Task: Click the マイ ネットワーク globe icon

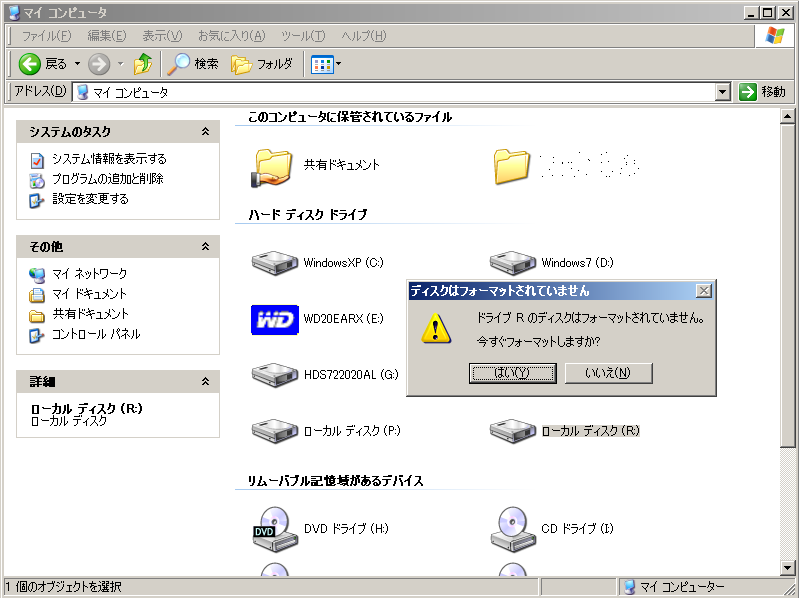Action: pos(37,275)
